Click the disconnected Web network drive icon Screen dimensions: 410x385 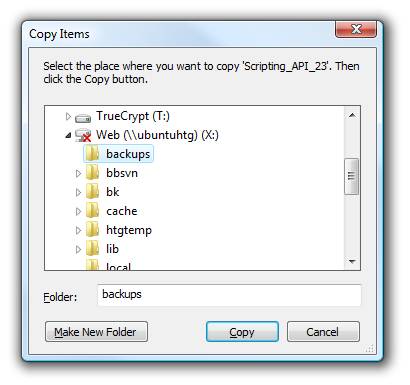(83, 135)
